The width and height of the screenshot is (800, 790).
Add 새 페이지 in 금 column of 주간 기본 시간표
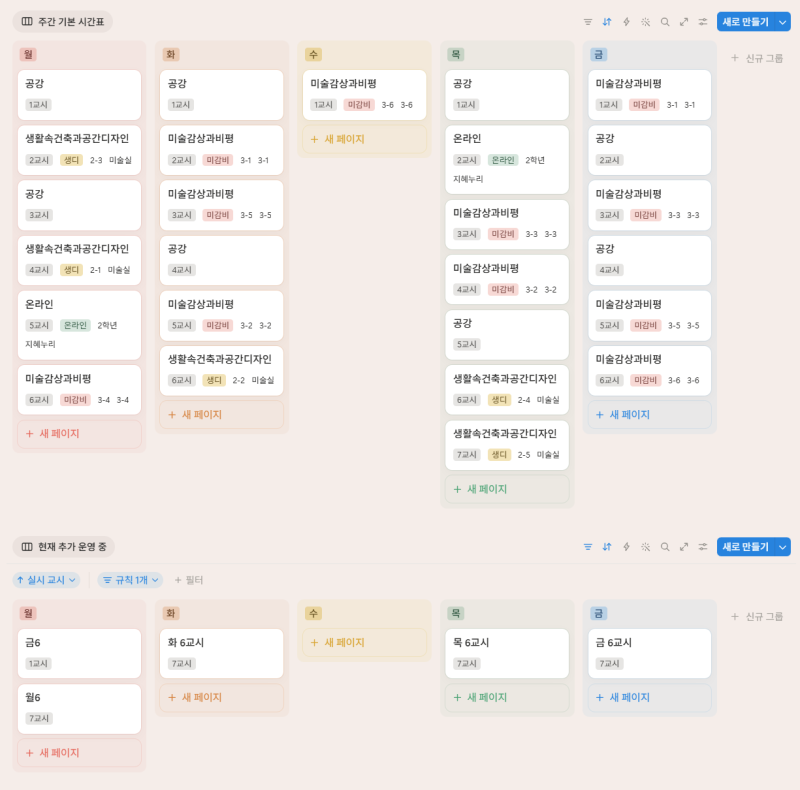649,414
